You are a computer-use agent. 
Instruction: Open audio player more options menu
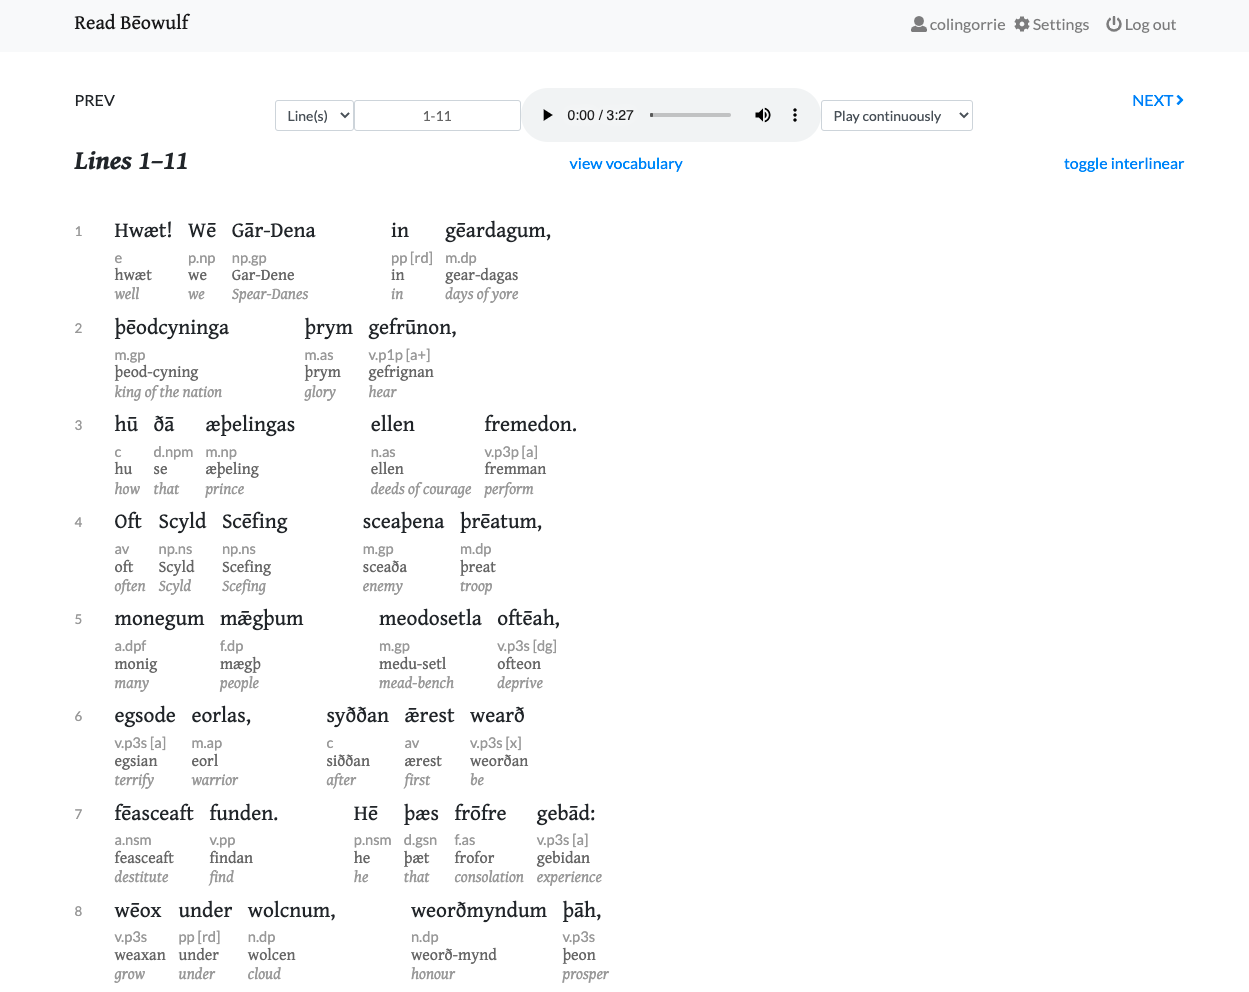tap(795, 115)
